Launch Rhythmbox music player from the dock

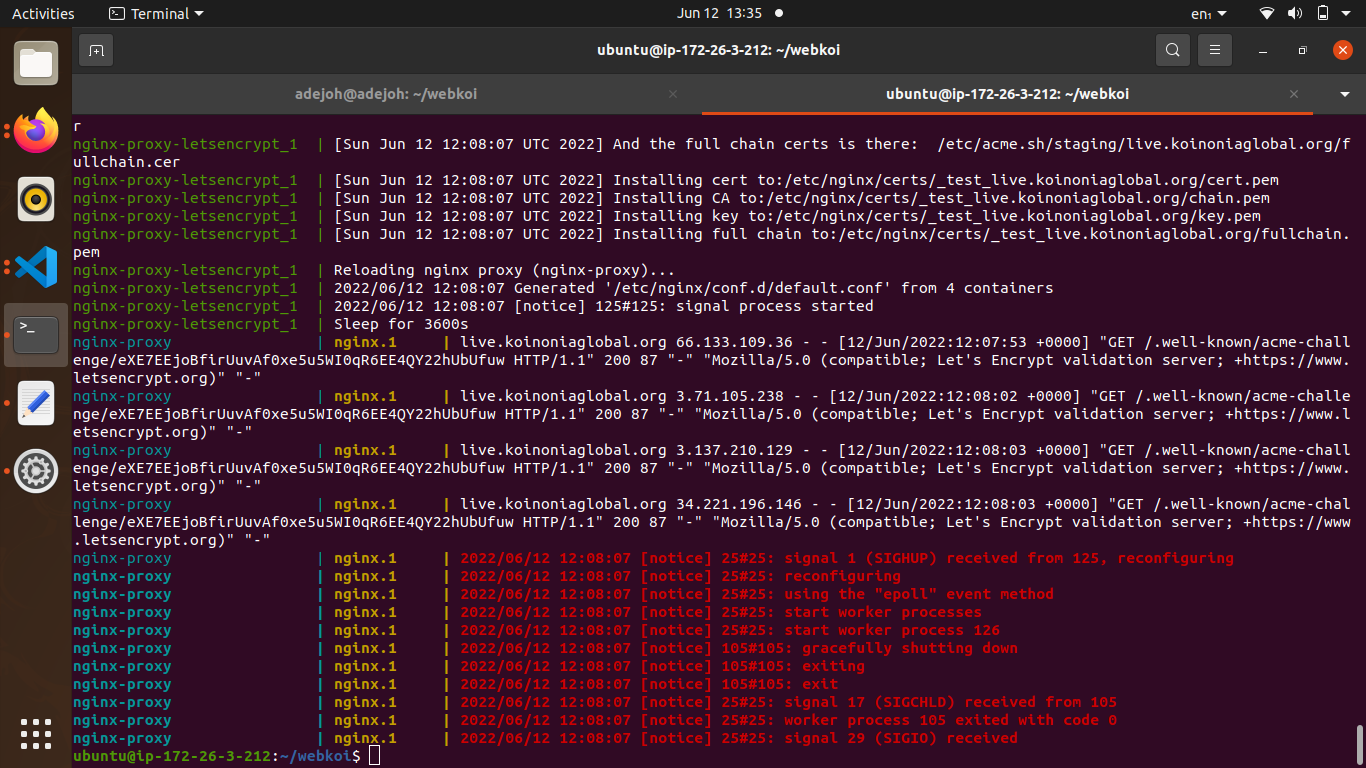[x=36, y=199]
